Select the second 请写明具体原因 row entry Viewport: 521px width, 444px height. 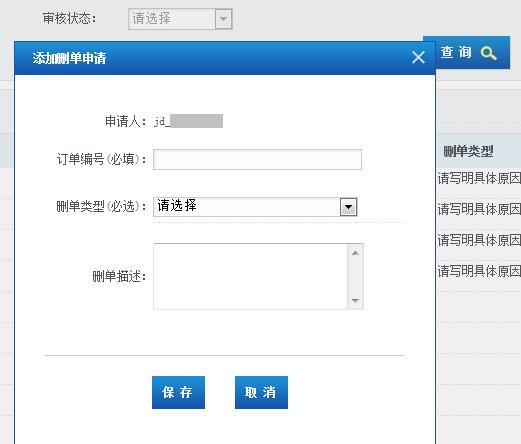click(479, 209)
